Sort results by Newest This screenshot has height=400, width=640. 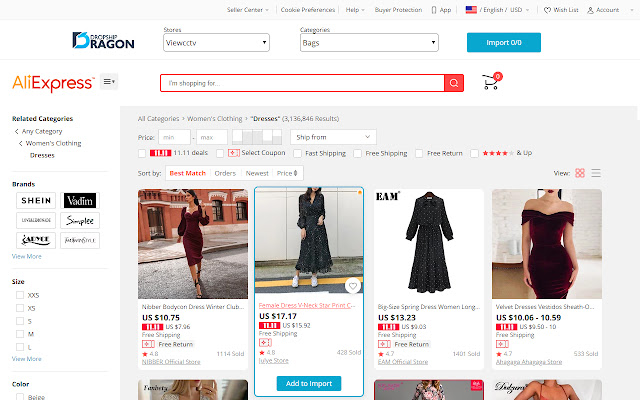(x=257, y=173)
